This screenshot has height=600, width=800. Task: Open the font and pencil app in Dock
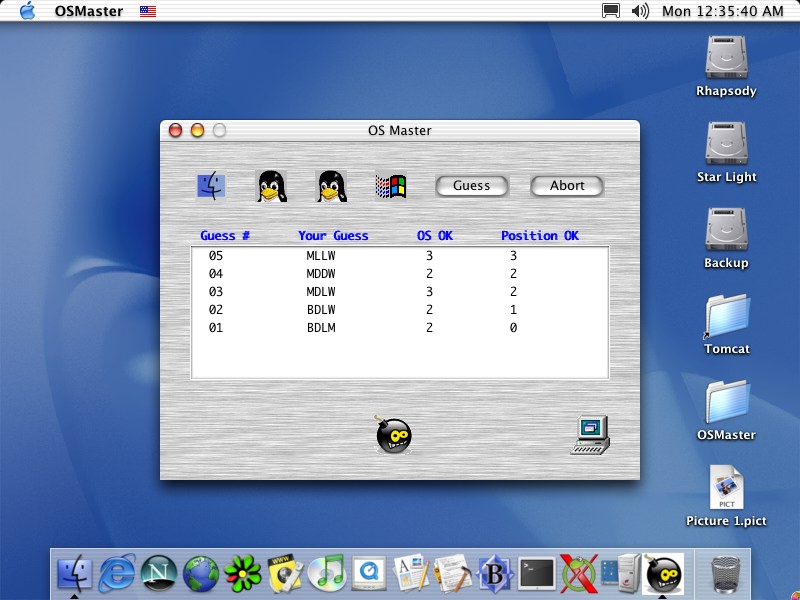click(x=411, y=573)
